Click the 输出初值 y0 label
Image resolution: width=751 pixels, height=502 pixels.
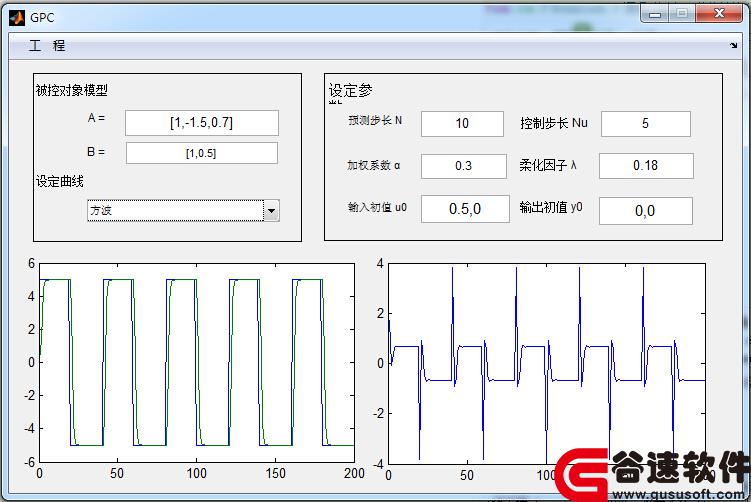click(551, 207)
